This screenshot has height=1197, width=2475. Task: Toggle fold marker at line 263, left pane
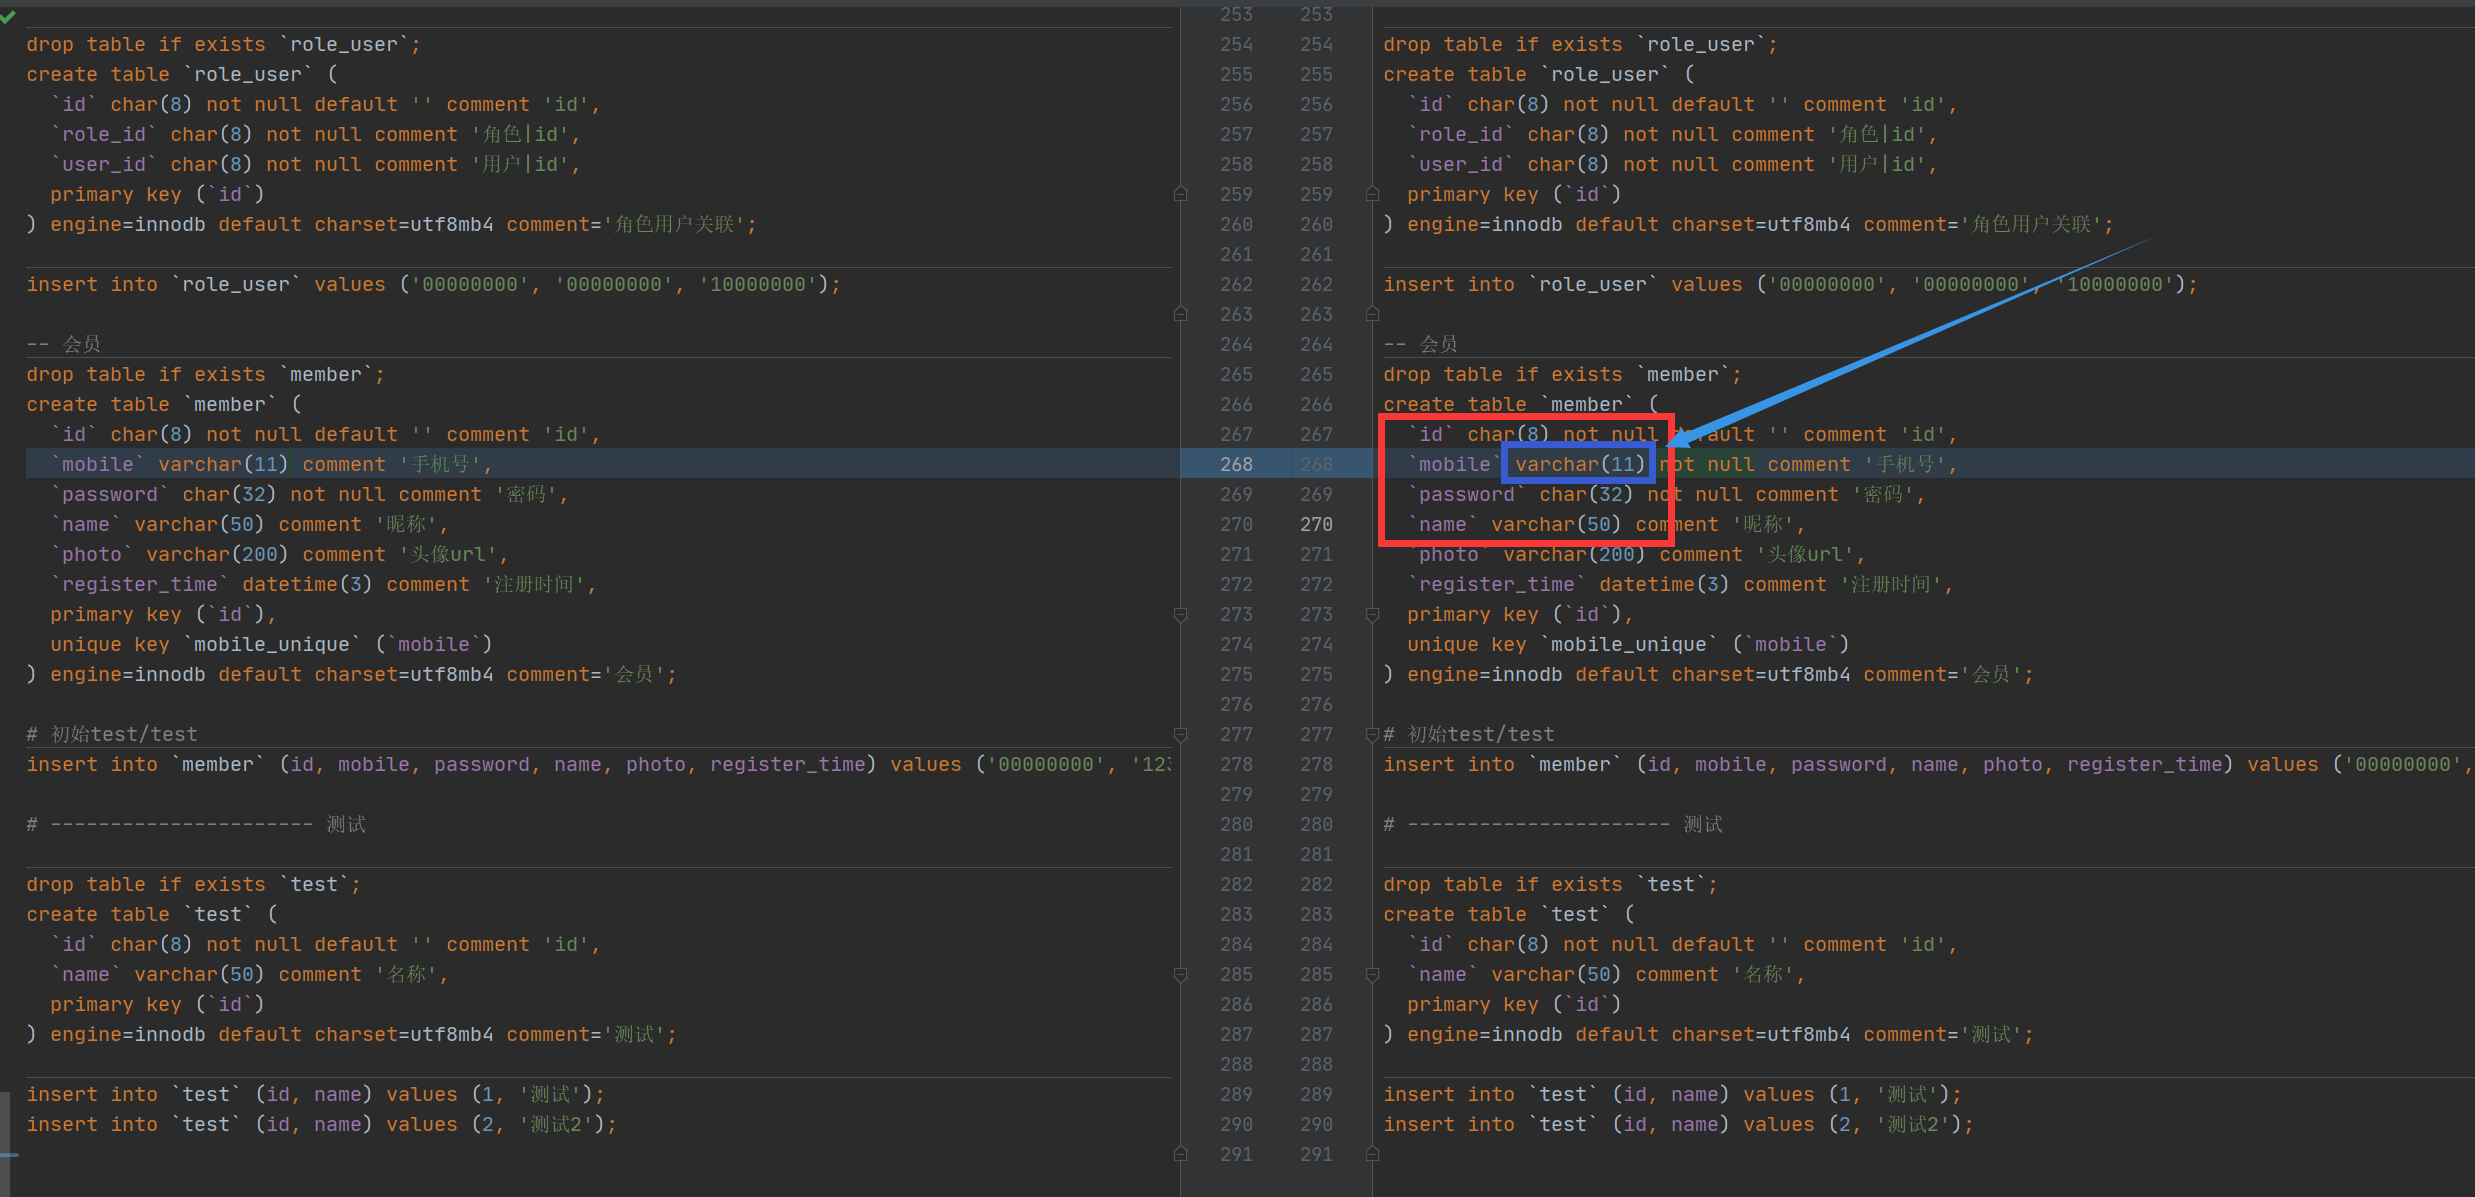click(x=1180, y=314)
